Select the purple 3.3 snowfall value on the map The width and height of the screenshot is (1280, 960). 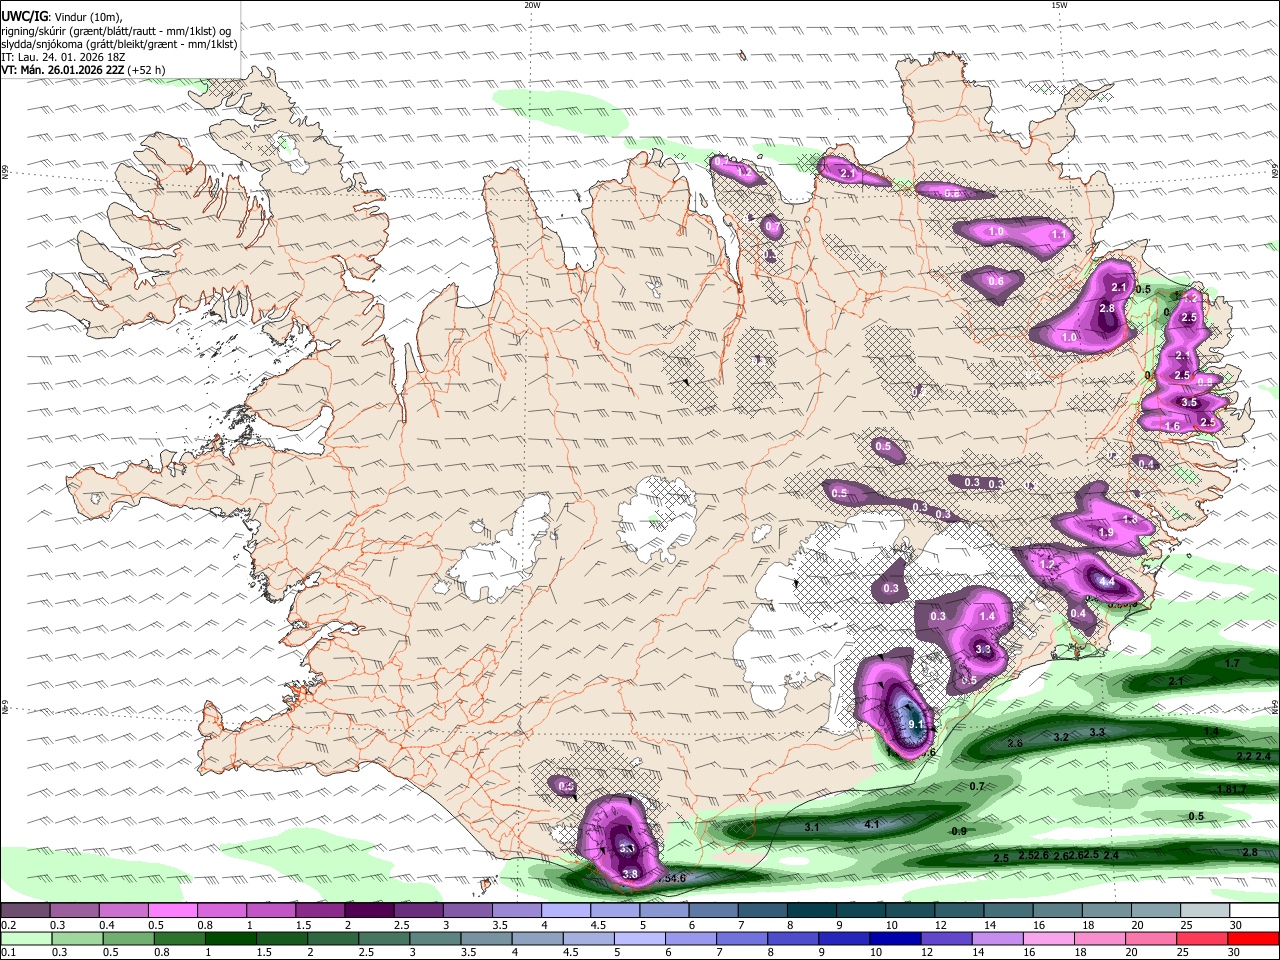(x=983, y=650)
